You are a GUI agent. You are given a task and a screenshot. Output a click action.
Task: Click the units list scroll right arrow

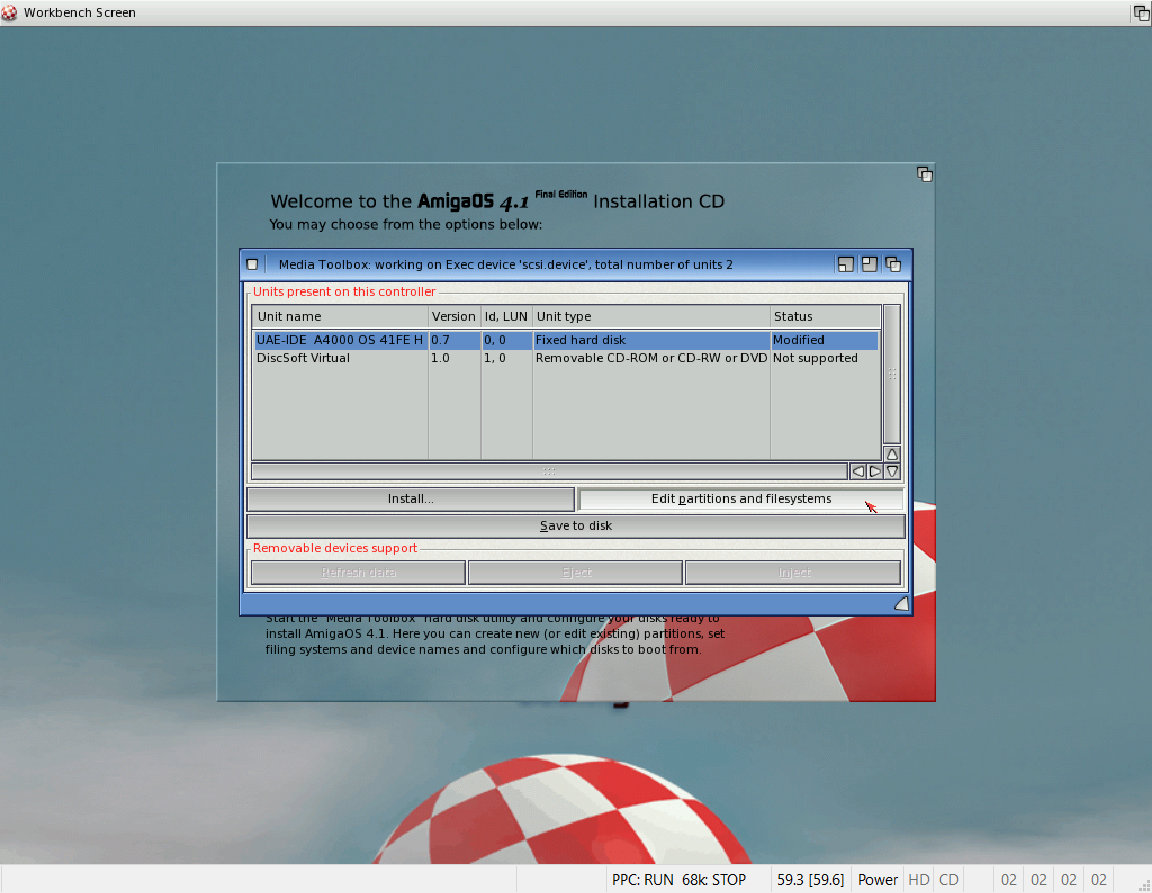pyautogui.click(x=874, y=471)
